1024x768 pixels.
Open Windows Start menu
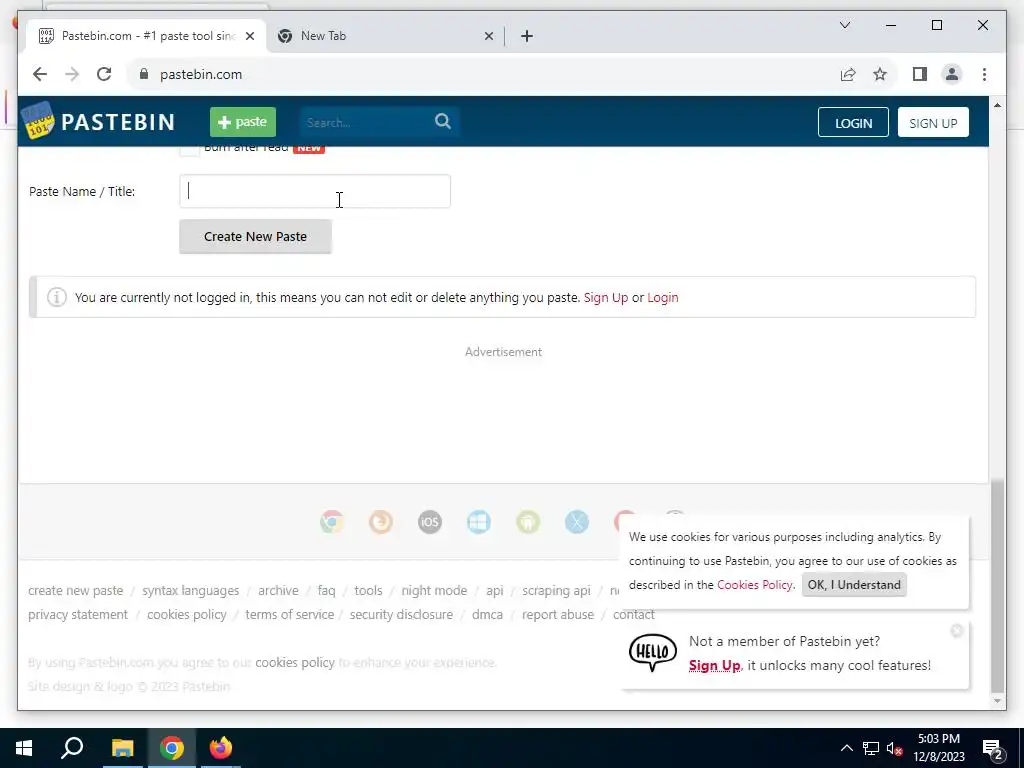[x=24, y=748]
